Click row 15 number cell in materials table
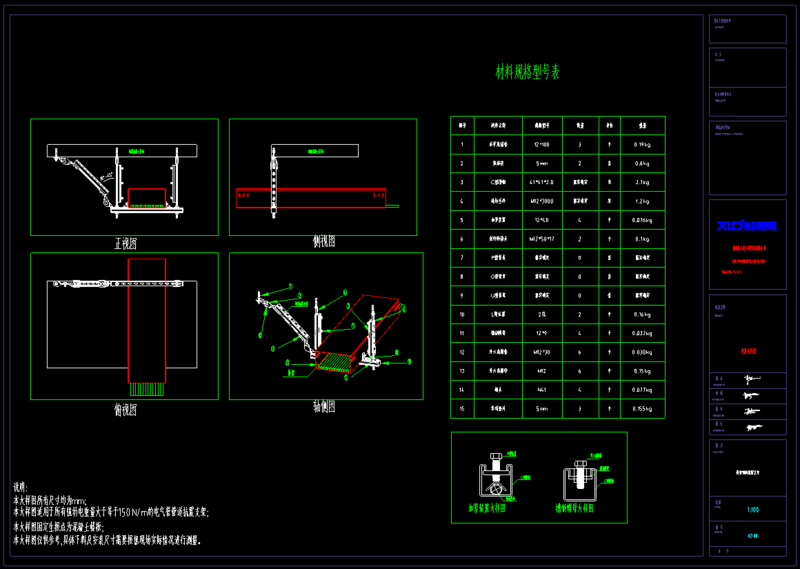The image size is (800, 569). 462,408
